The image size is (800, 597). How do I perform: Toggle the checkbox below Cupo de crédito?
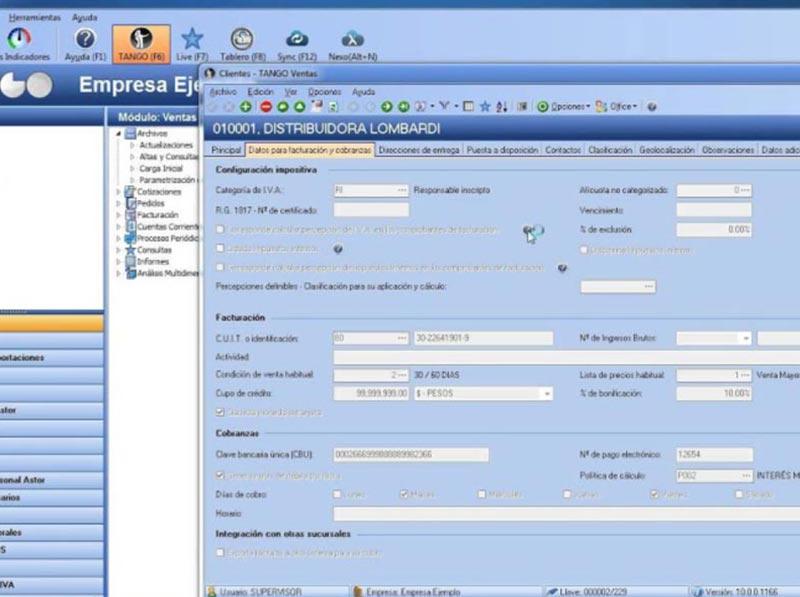click(220, 412)
